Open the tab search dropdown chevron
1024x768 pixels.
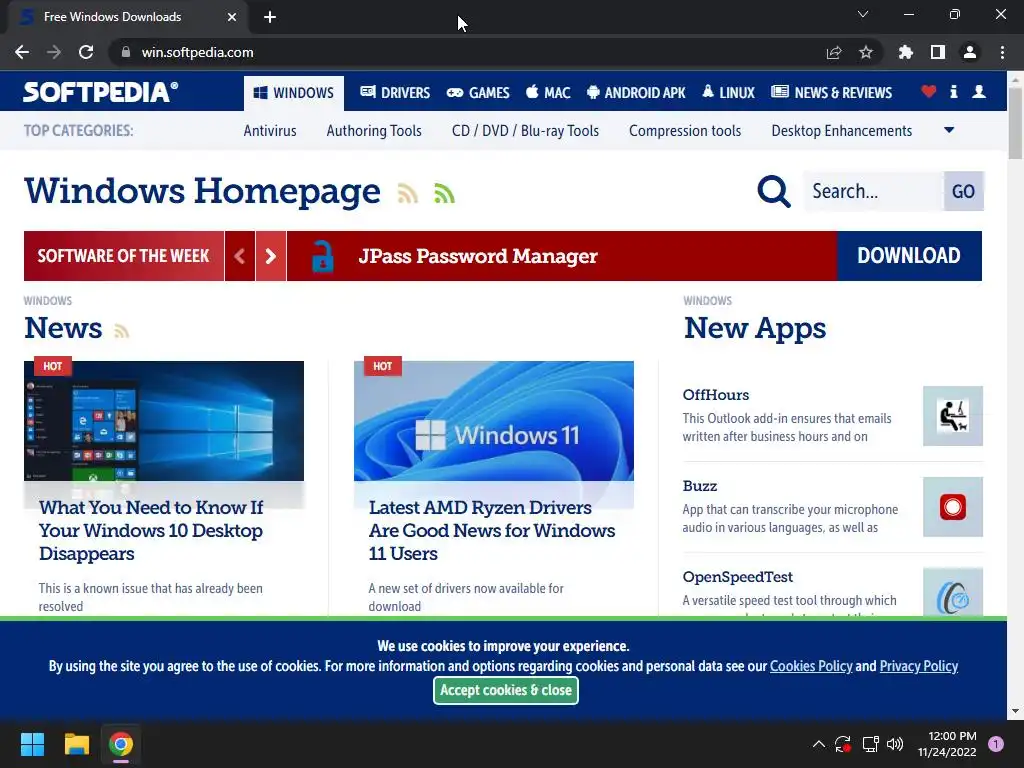(x=863, y=14)
